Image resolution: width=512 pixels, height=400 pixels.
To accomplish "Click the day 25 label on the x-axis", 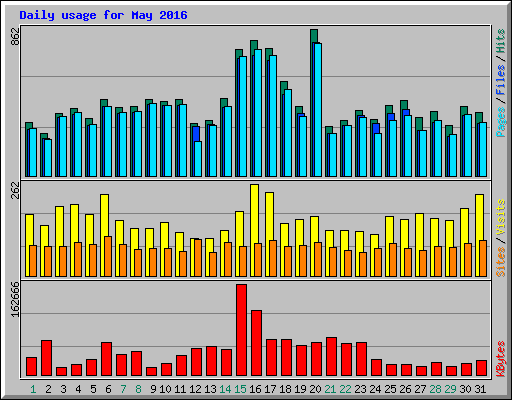I will coord(390,389).
